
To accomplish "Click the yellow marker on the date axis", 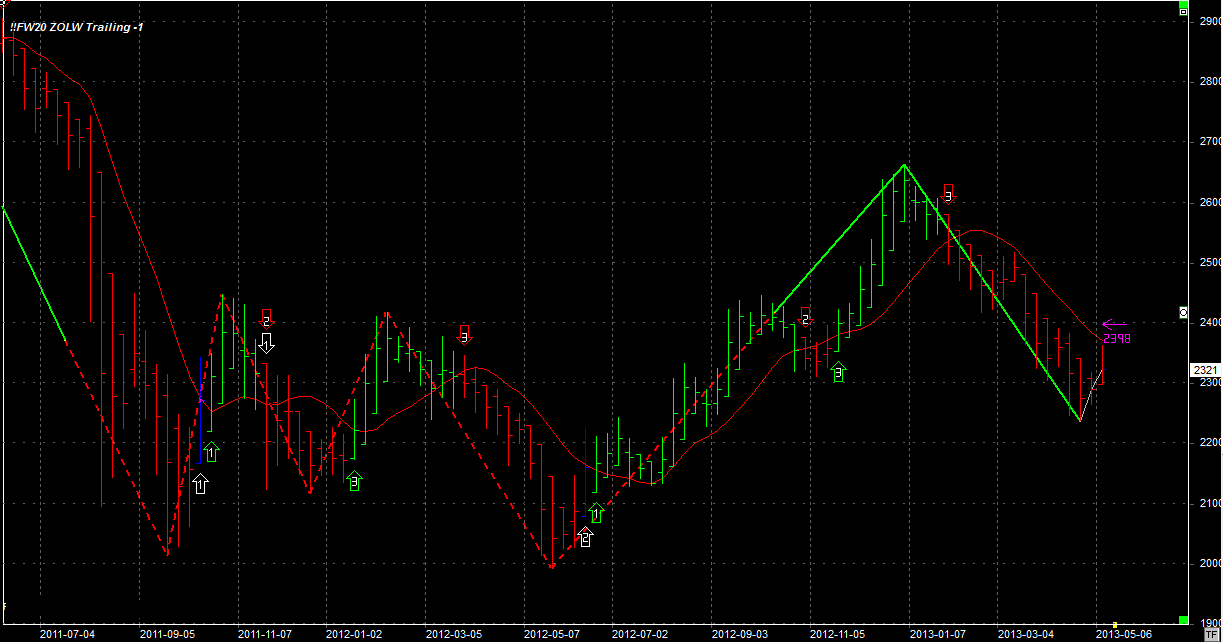I will click(1115, 625).
